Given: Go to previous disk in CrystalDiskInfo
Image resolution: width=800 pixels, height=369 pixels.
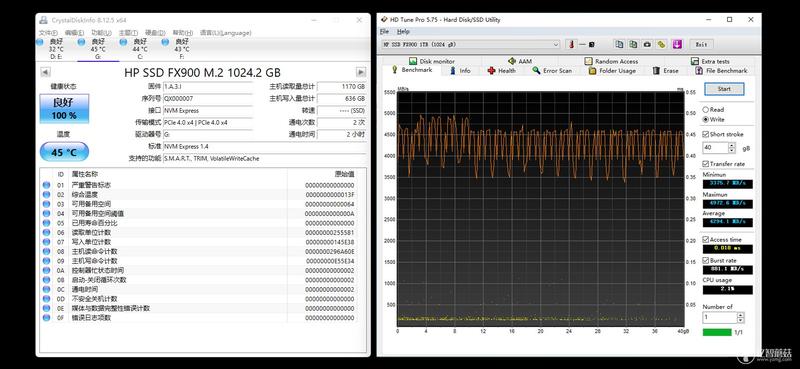Looking at the screenshot, I should [x=45, y=72].
